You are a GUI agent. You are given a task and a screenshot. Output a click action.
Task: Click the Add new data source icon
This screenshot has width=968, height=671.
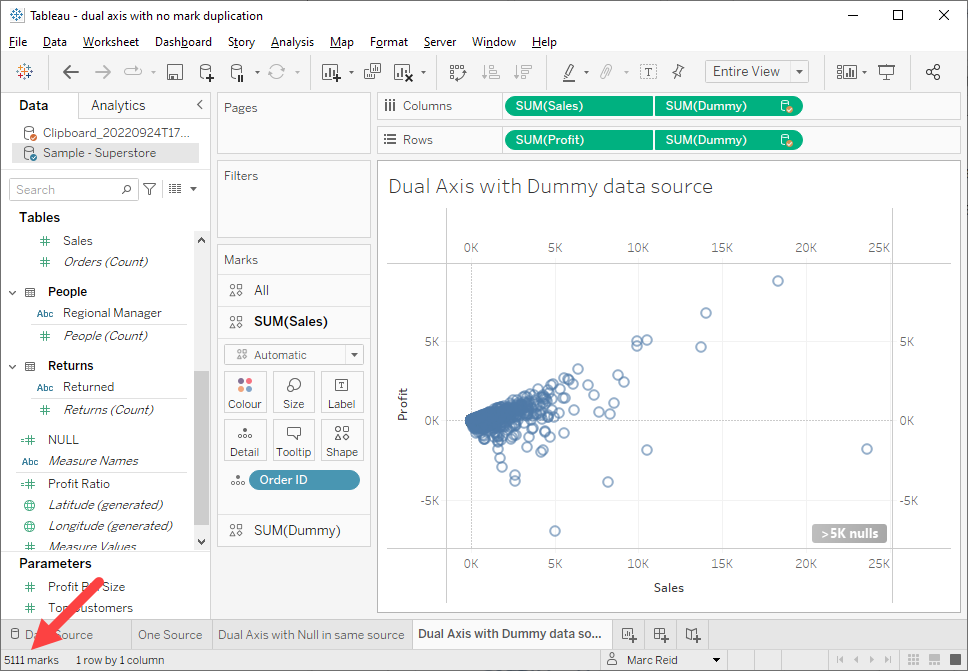pos(206,72)
